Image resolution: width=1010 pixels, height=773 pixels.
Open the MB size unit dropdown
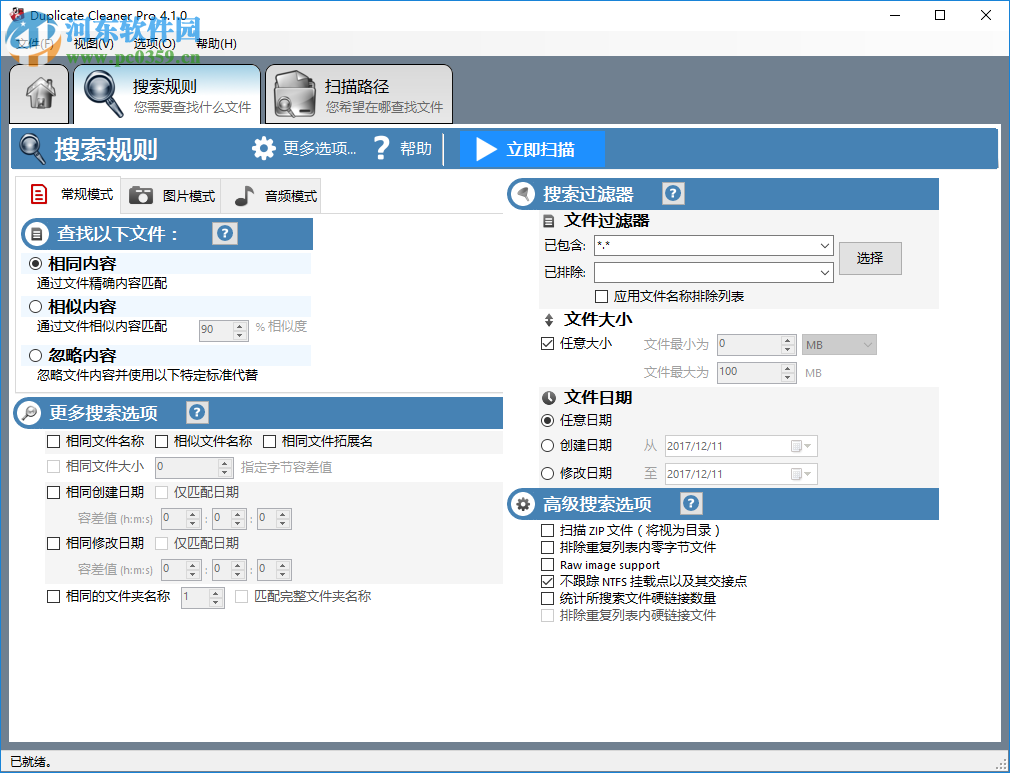(x=866, y=344)
